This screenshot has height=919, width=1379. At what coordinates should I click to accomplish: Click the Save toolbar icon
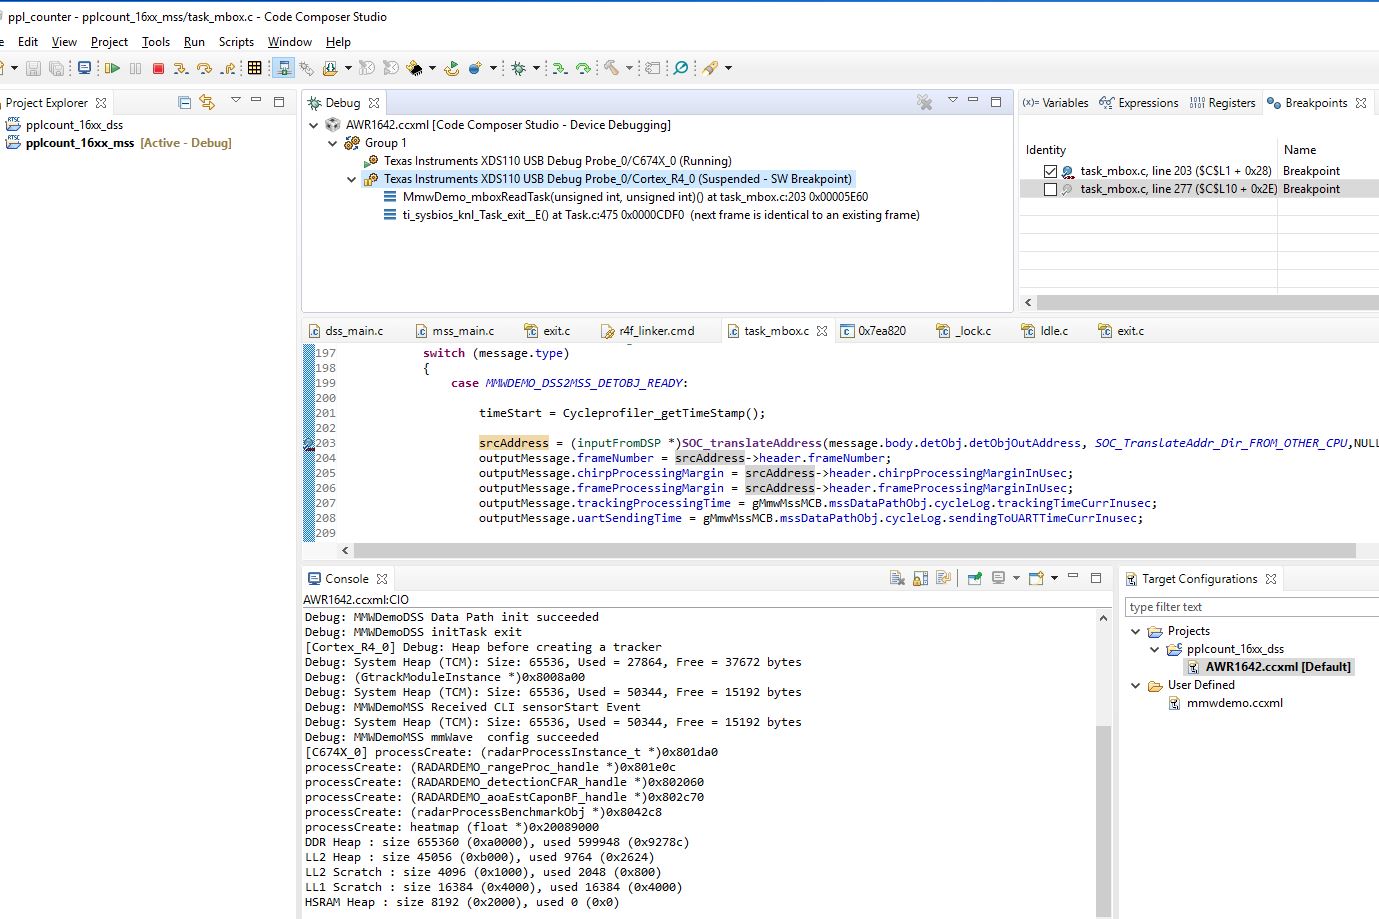click(33, 68)
